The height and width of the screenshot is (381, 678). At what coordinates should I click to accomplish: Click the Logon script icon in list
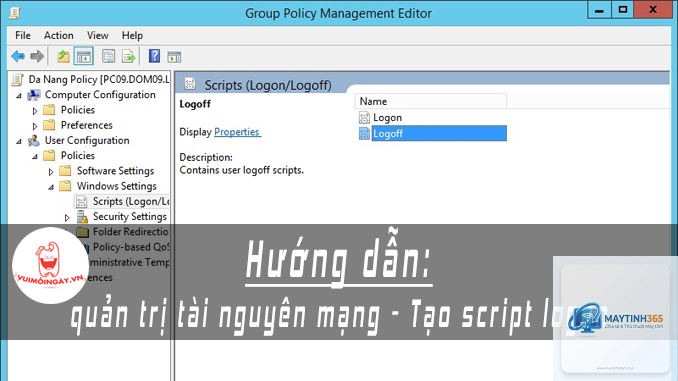click(x=365, y=118)
